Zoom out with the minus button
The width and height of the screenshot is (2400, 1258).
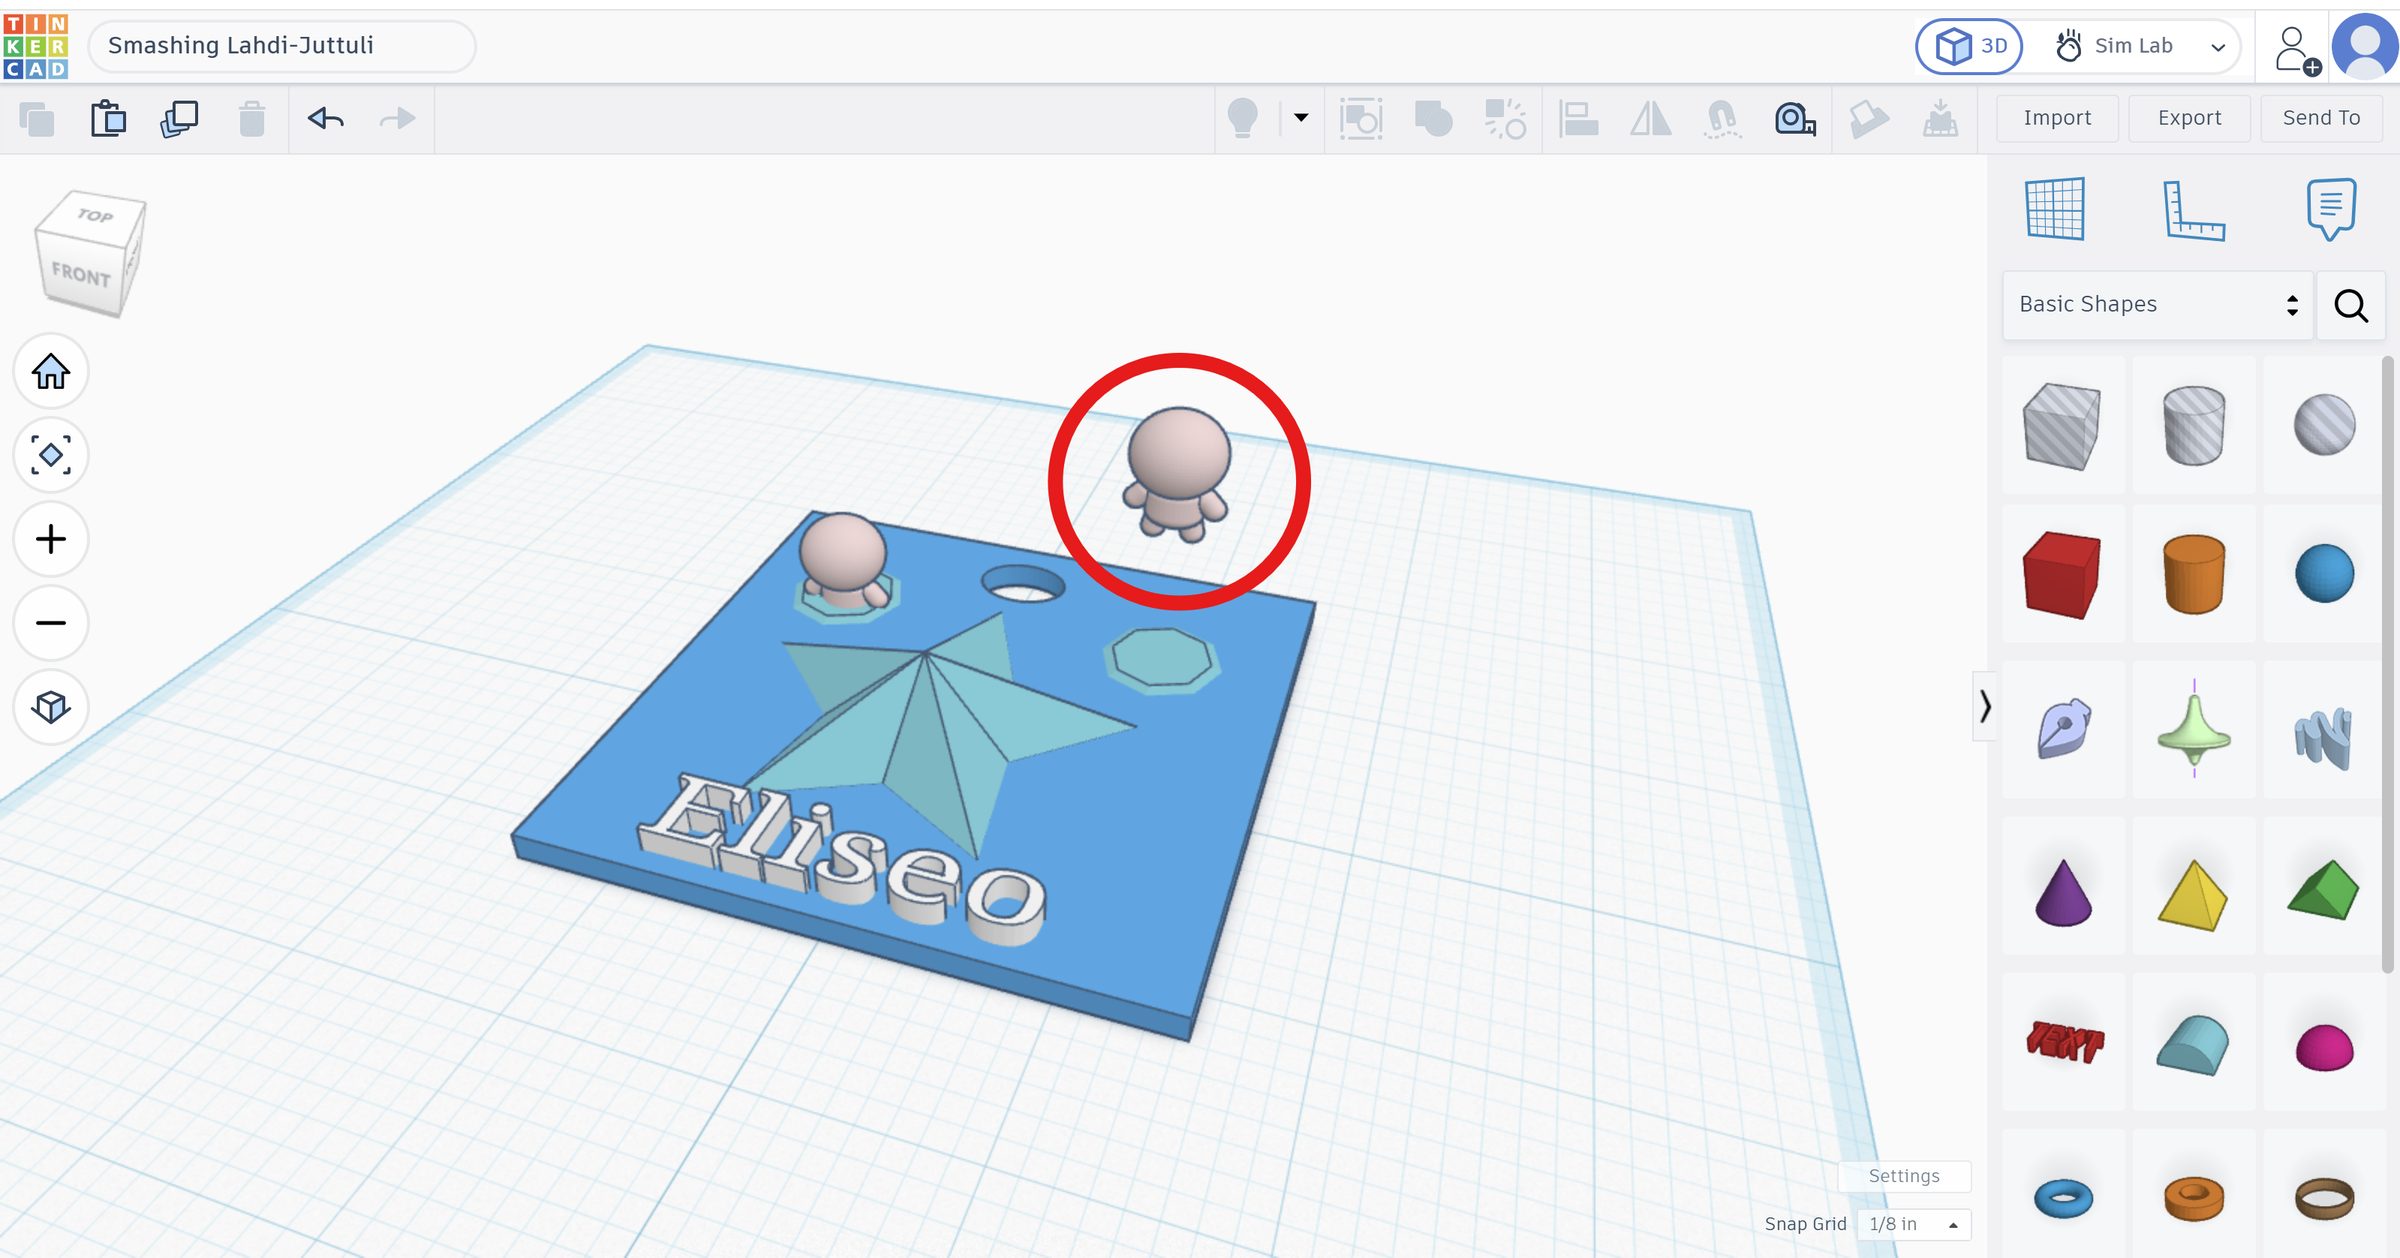[51, 623]
